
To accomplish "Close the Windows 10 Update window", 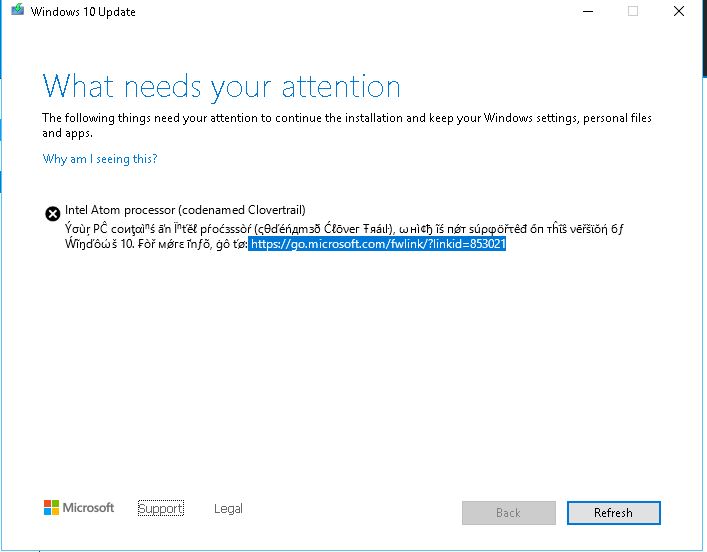I will [679, 11].
